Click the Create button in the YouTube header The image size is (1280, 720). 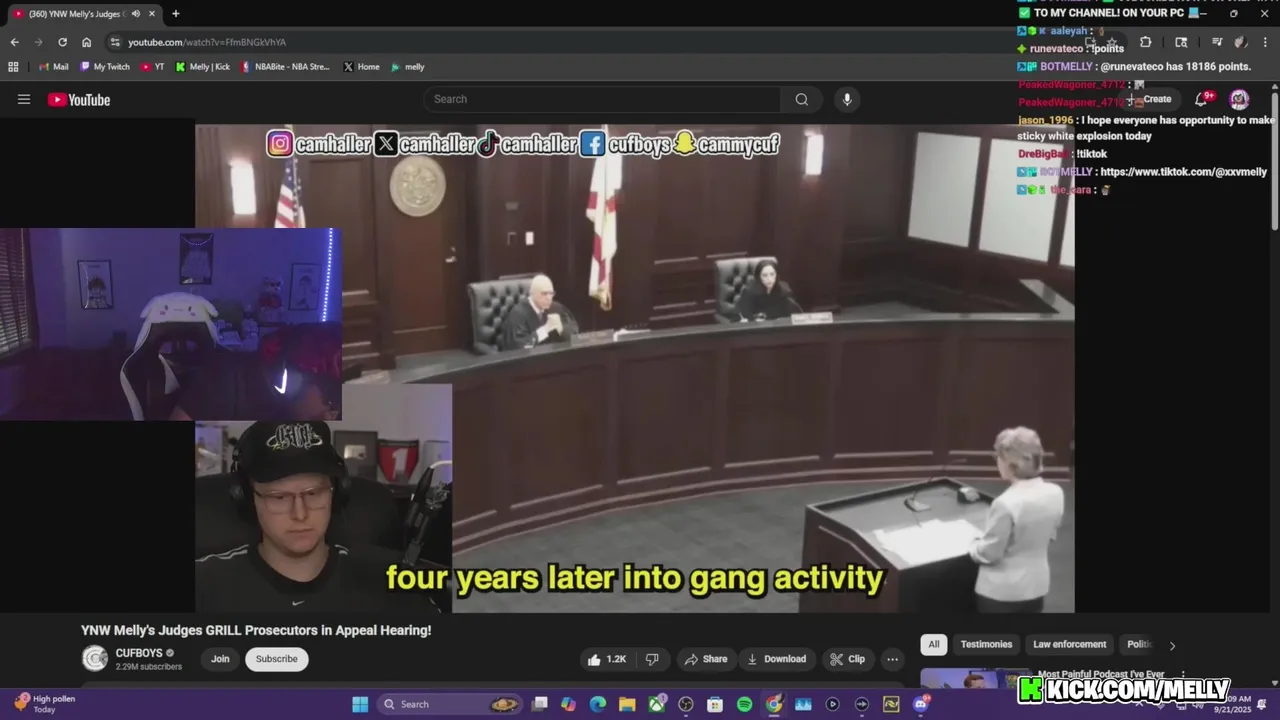click(x=1151, y=99)
